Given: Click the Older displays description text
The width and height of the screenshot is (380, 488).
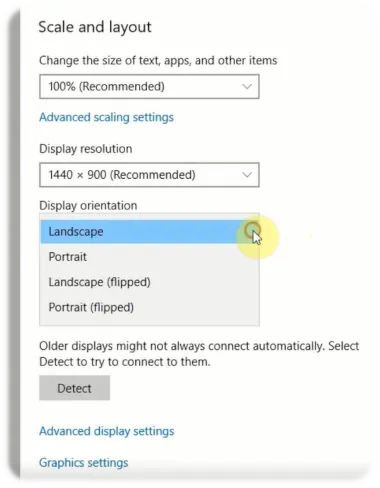Looking at the screenshot, I should 199,354.
